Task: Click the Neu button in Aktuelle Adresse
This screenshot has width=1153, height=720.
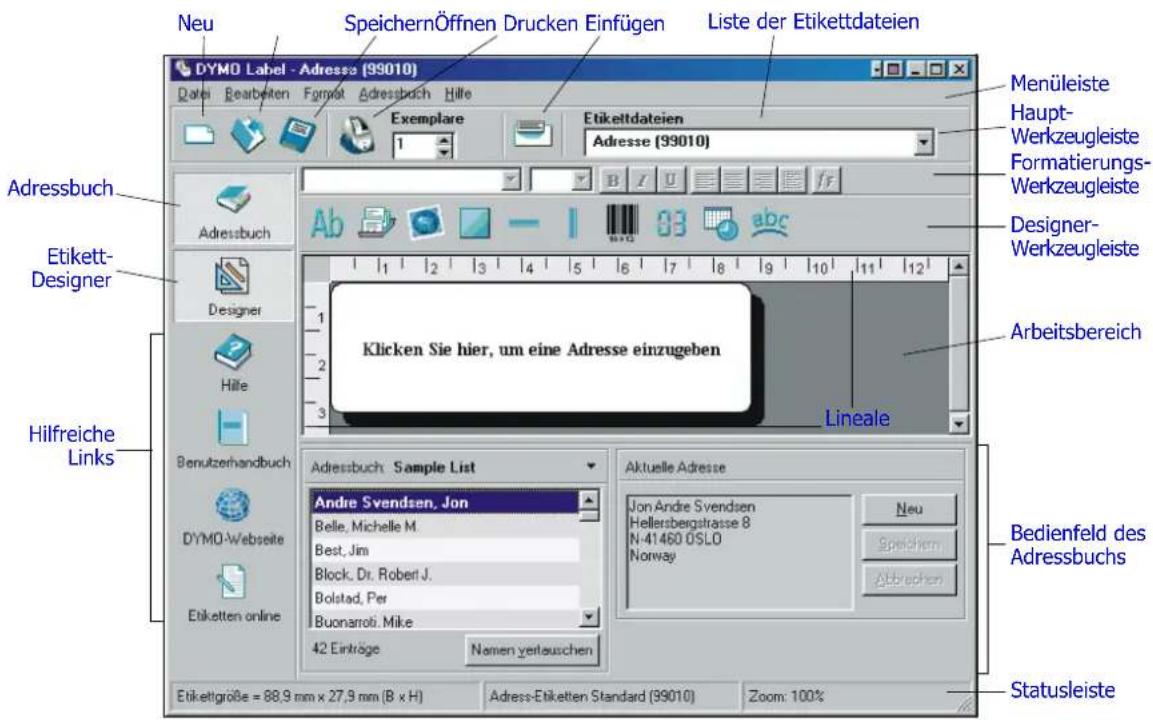Action: coord(909,509)
